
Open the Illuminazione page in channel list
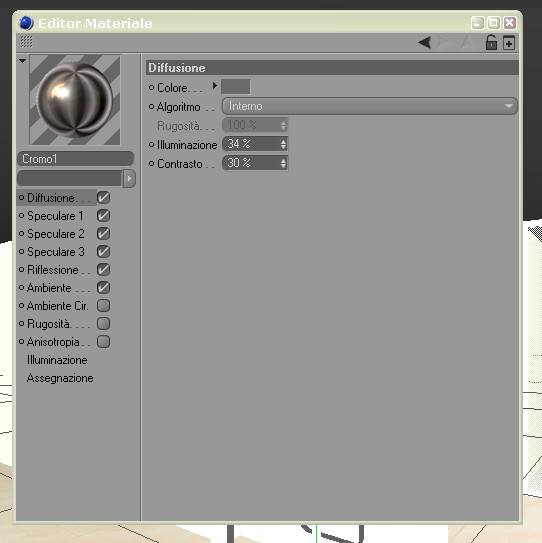point(57,360)
